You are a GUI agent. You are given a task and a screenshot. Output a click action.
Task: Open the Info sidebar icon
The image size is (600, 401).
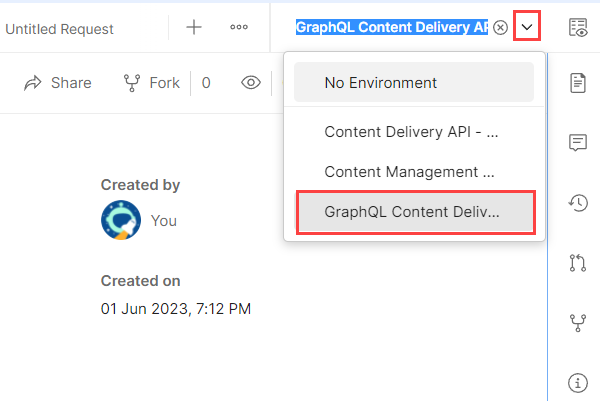pos(578,383)
